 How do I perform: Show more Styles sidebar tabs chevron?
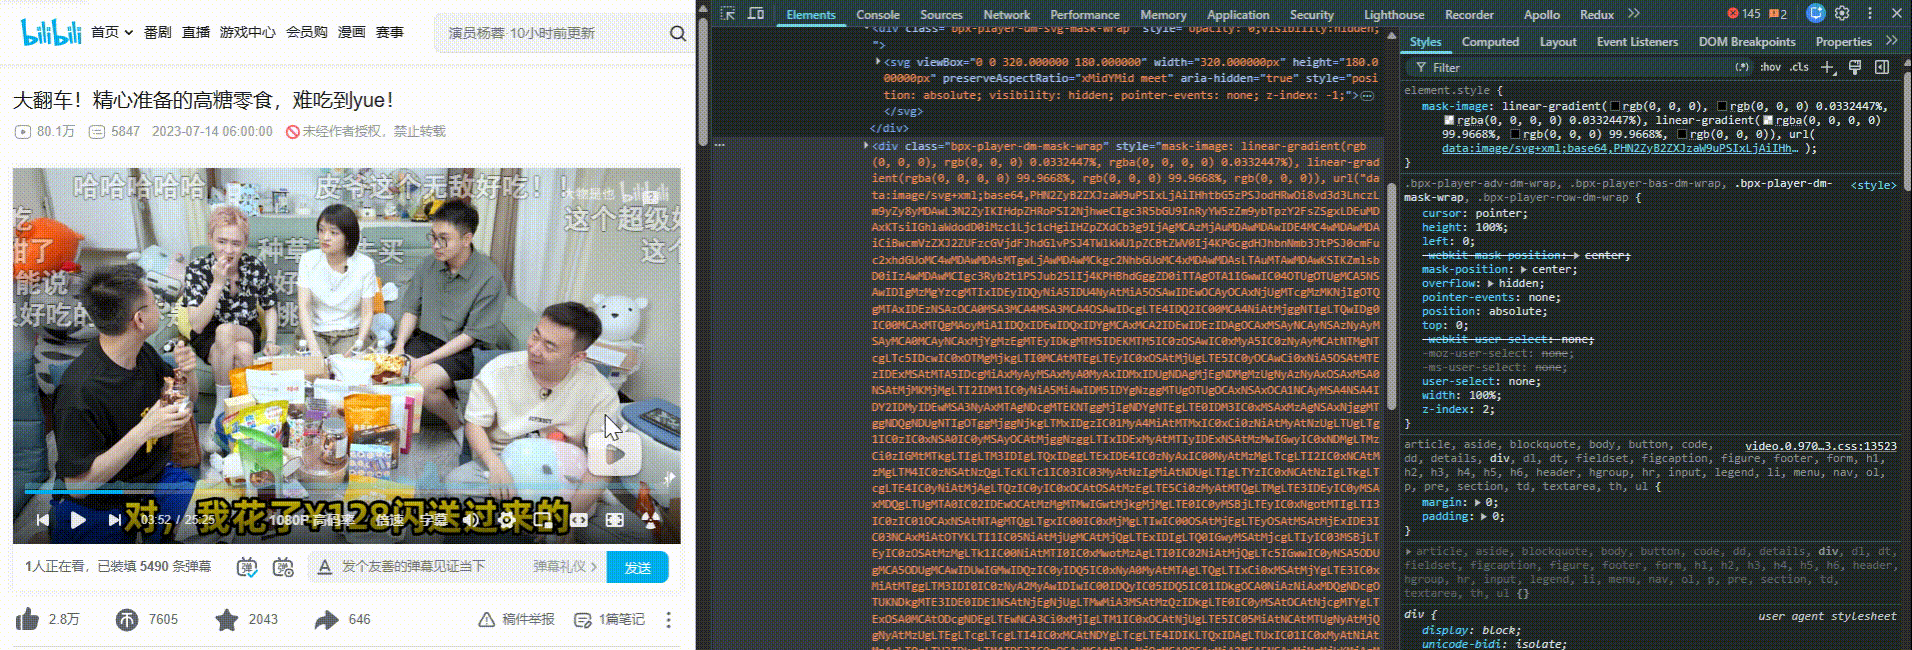1891,41
